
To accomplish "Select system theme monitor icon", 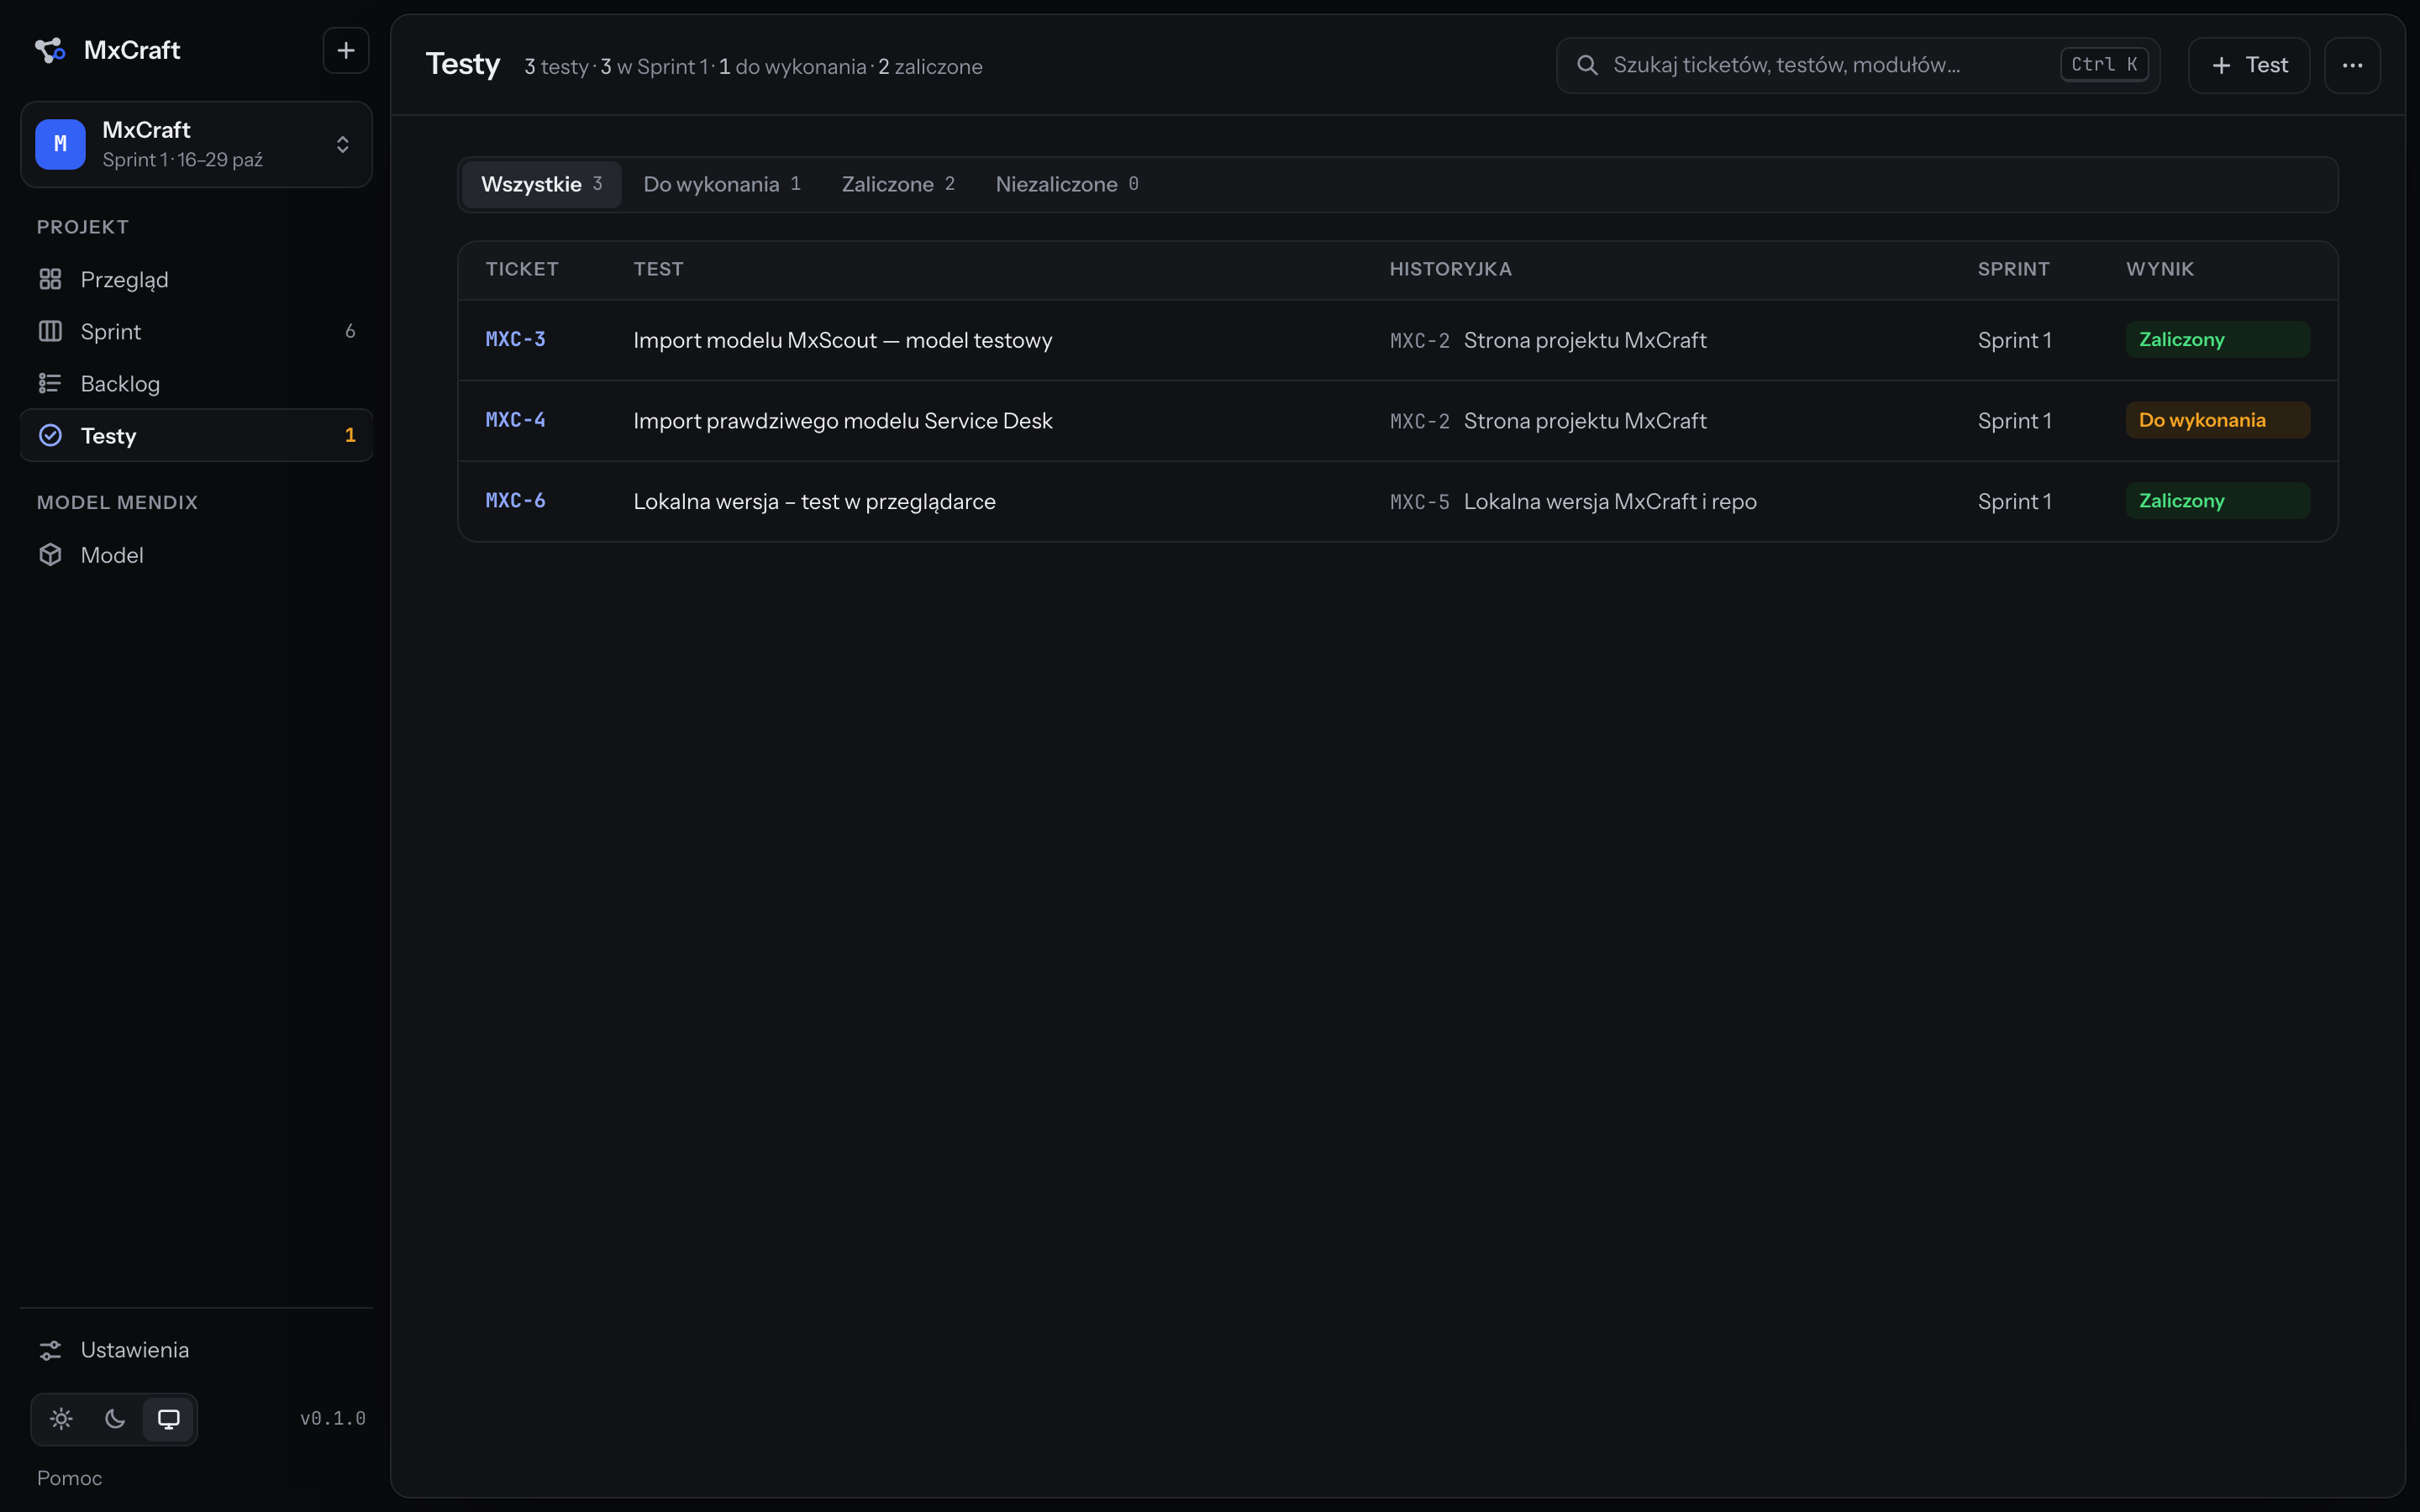I will [169, 1418].
